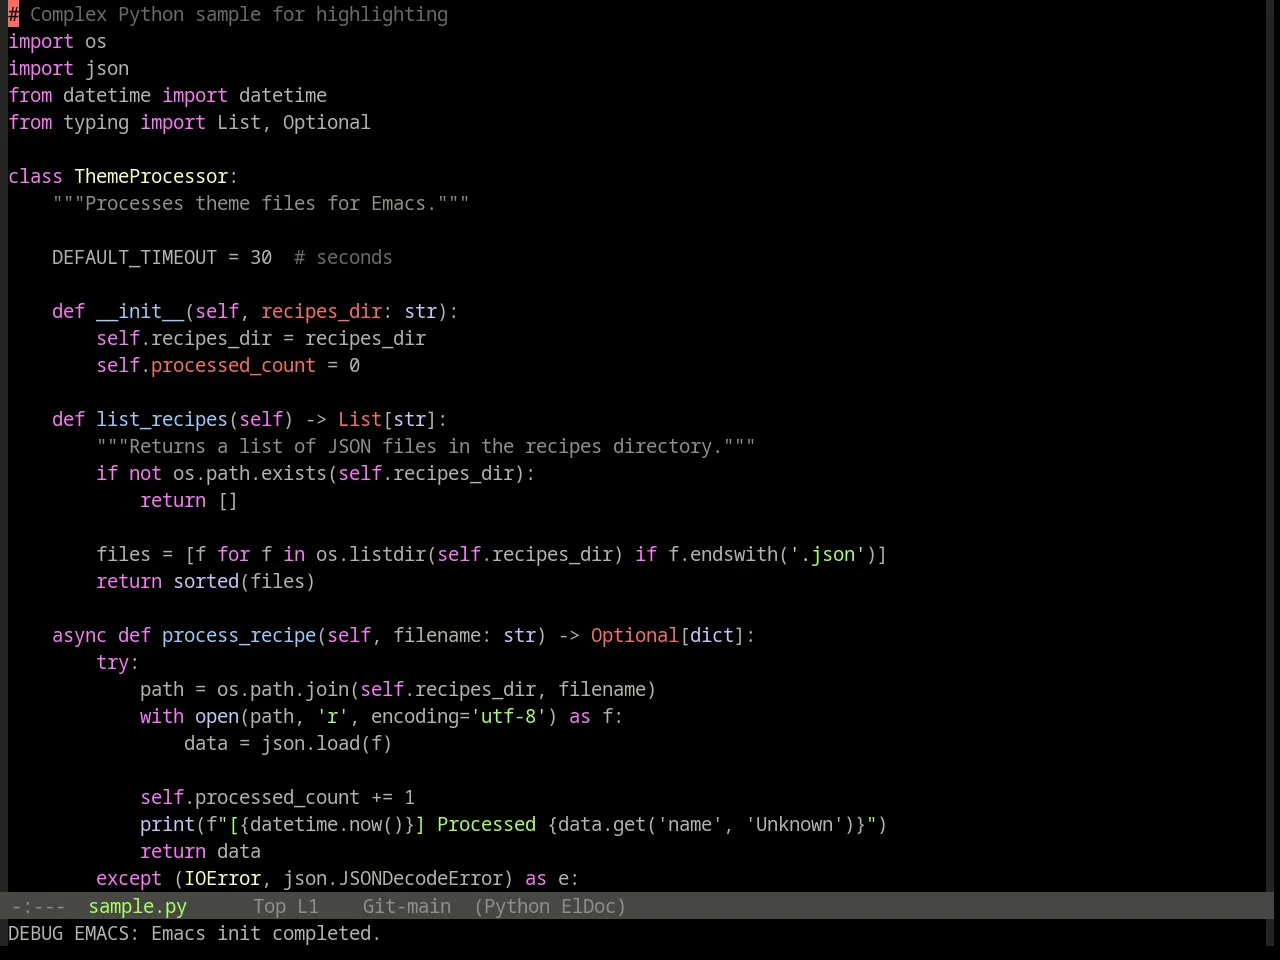Screen dimensions: 1280x960
Task: Click 'os.path.exists' in the if statement
Action: pos(250,473)
